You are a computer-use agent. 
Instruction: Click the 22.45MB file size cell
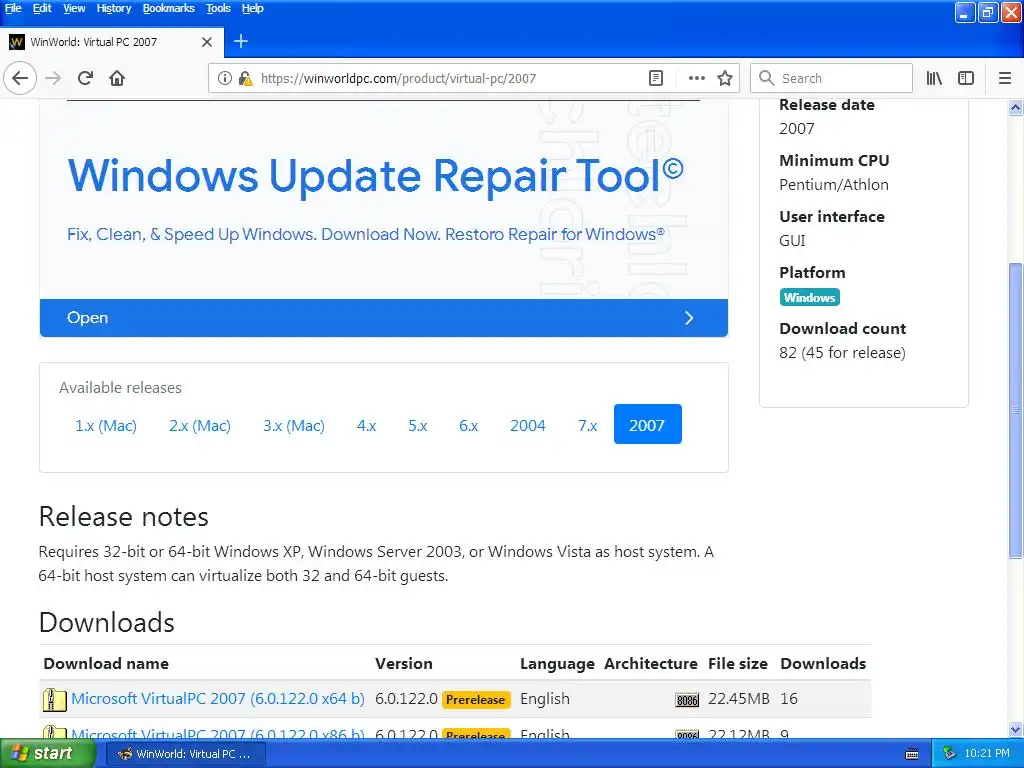(x=739, y=699)
